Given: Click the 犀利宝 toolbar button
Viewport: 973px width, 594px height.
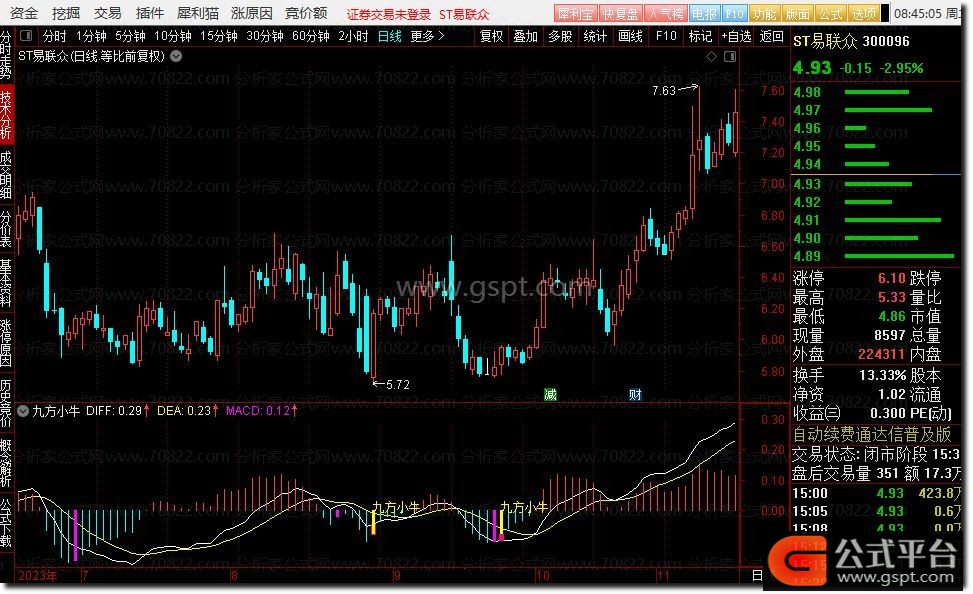Looking at the screenshot, I should [575, 14].
